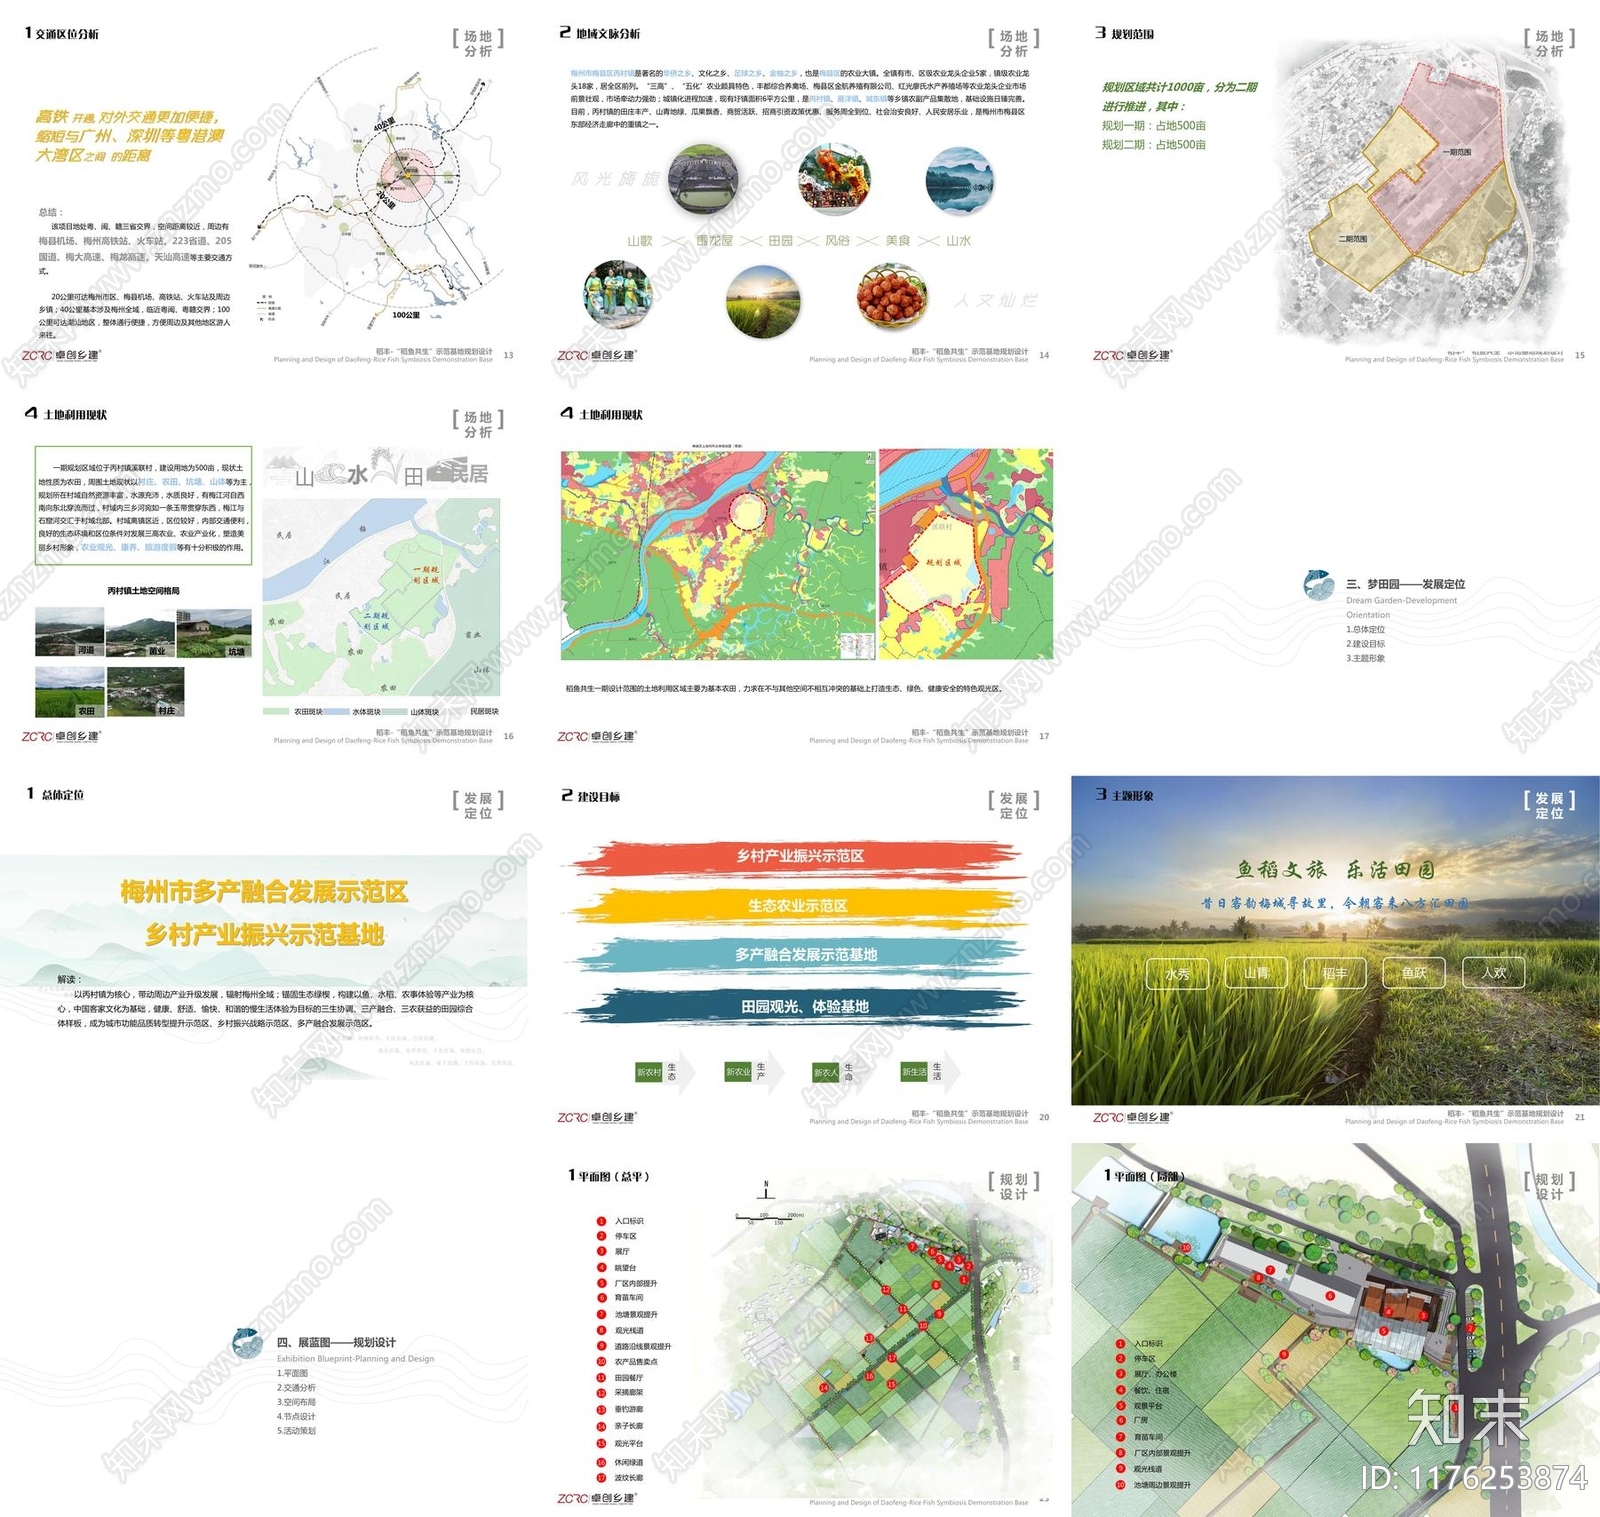Click the green 新农村 tag
The height and width of the screenshot is (1517, 1600).
pyautogui.click(x=649, y=1072)
